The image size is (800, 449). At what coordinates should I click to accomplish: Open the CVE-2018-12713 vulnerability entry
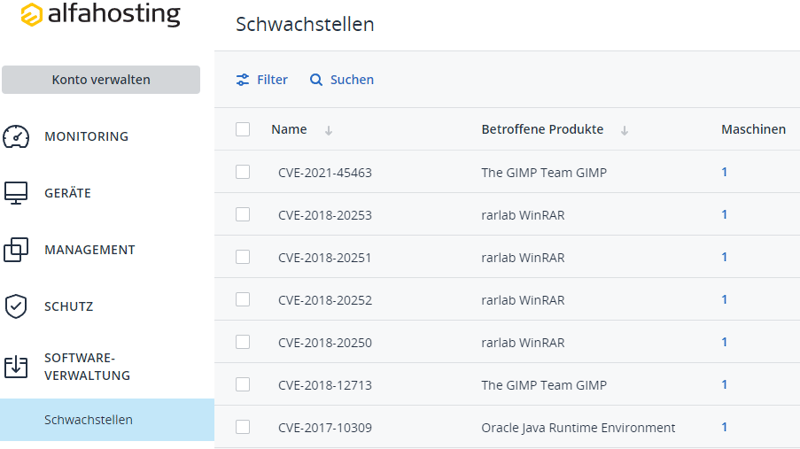coord(325,385)
